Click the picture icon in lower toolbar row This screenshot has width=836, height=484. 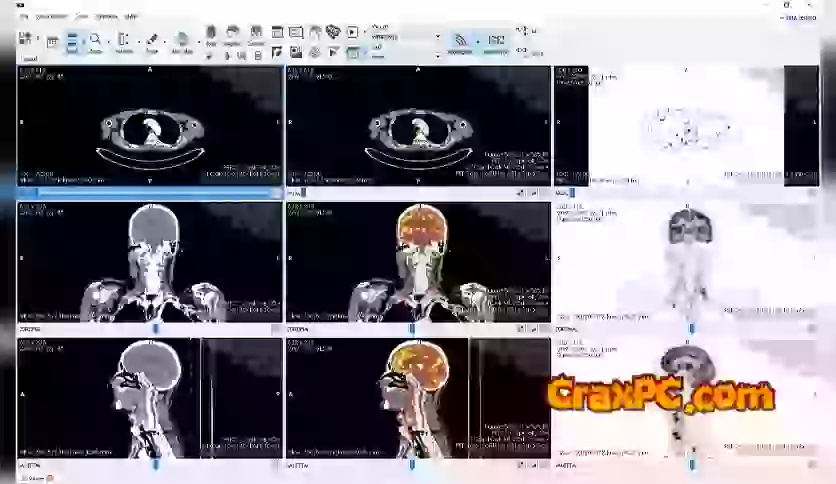(296, 52)
